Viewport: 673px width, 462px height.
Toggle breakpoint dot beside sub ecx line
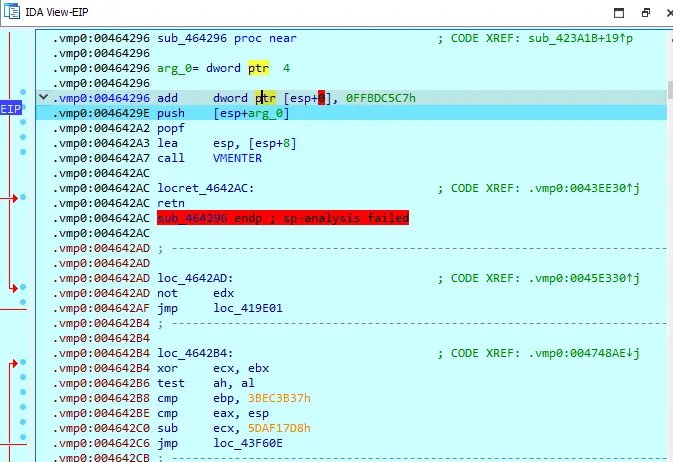point(23,422)
